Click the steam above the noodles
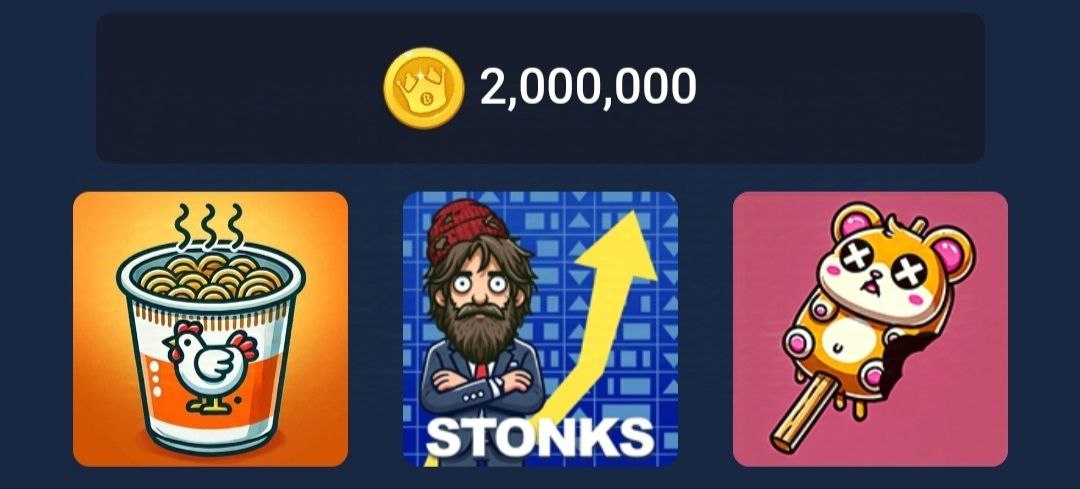This screenshot has width=1080, height=489. pos(209,227)
